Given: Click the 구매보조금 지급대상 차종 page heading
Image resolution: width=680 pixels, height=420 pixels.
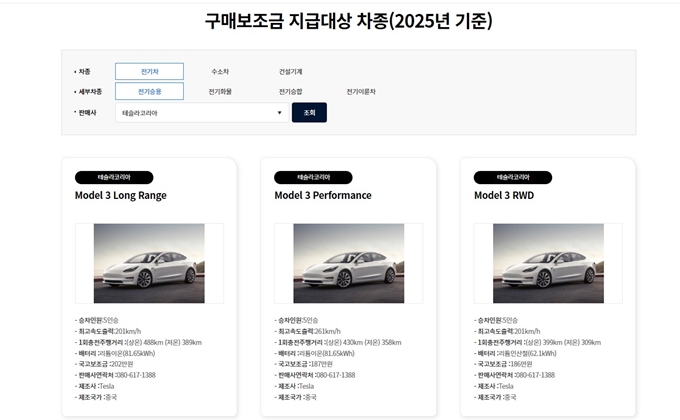Looking at the screenshot, I should (x=349, y=21).
